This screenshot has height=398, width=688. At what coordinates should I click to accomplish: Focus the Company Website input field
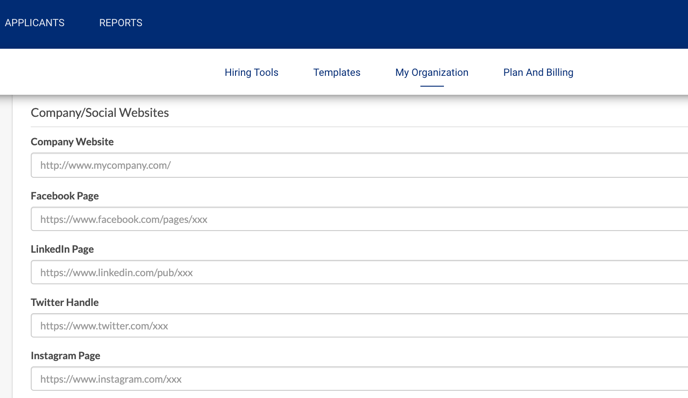(359, 165)
